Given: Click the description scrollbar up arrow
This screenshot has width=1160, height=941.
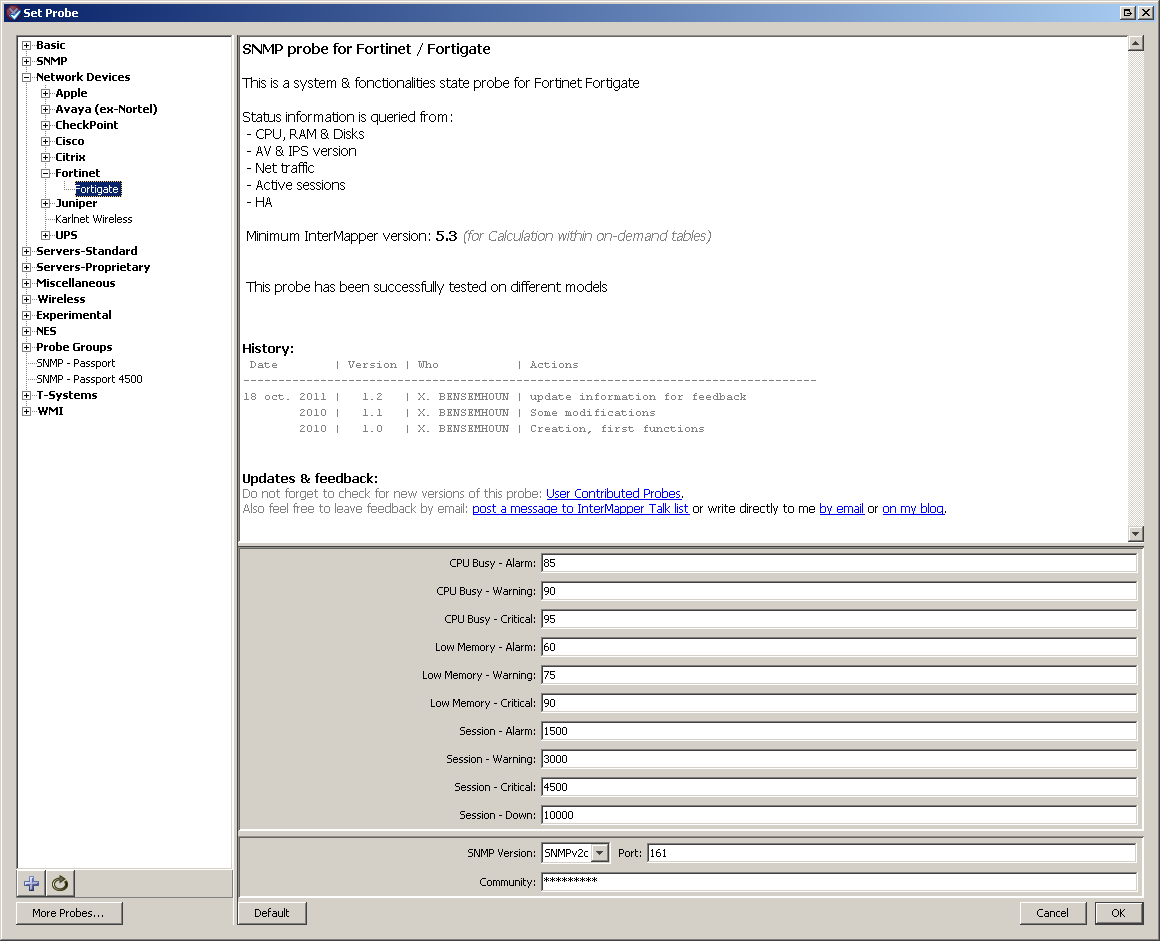Looking at the screenshot, I should 1136,44.
